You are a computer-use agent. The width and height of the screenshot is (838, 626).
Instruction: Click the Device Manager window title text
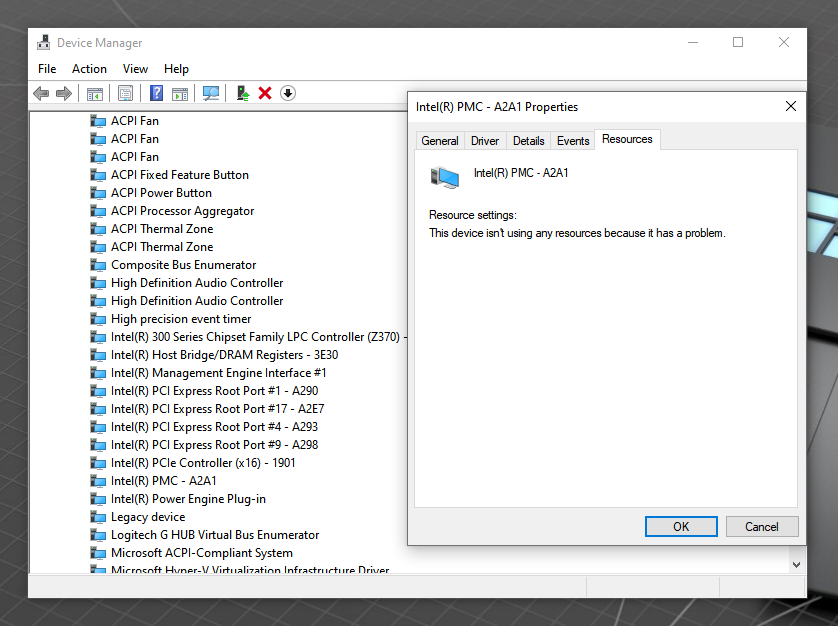coord(99,43)
